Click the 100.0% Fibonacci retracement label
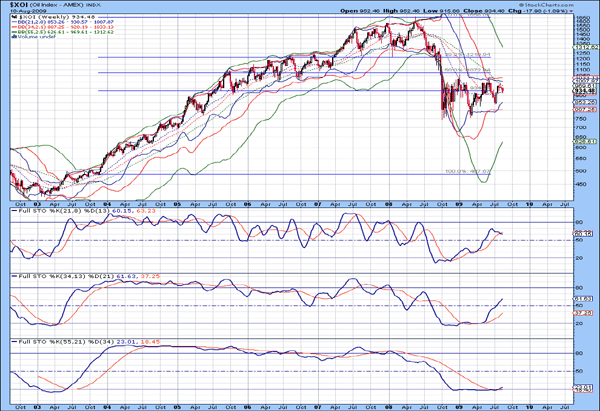The width and height of the screenshot is (600, 411). (x=457, y=170)
